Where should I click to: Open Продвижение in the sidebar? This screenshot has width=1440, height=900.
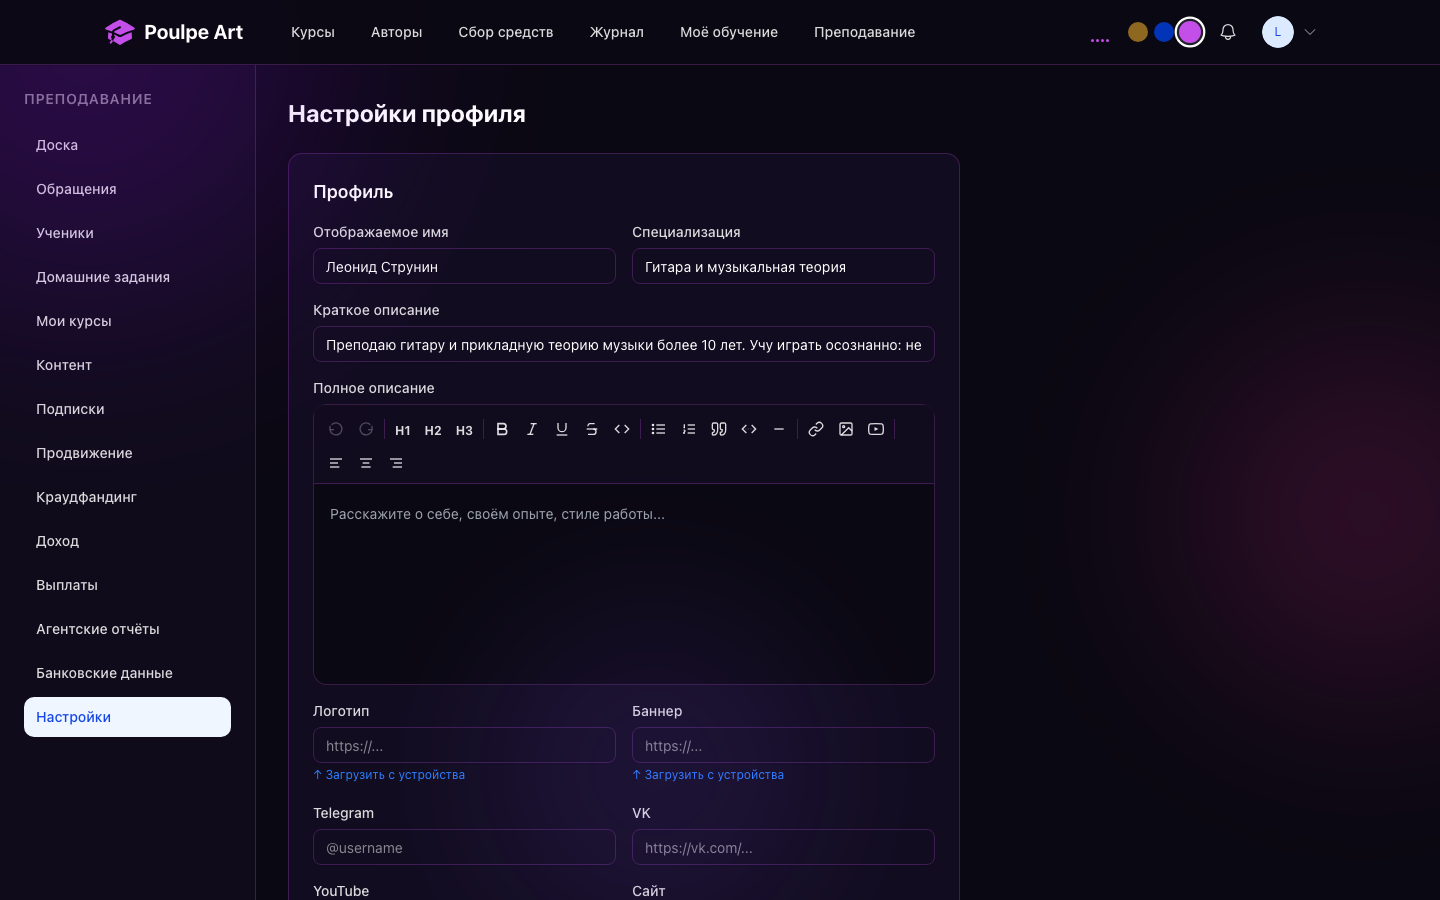click(x=127, y=453)
